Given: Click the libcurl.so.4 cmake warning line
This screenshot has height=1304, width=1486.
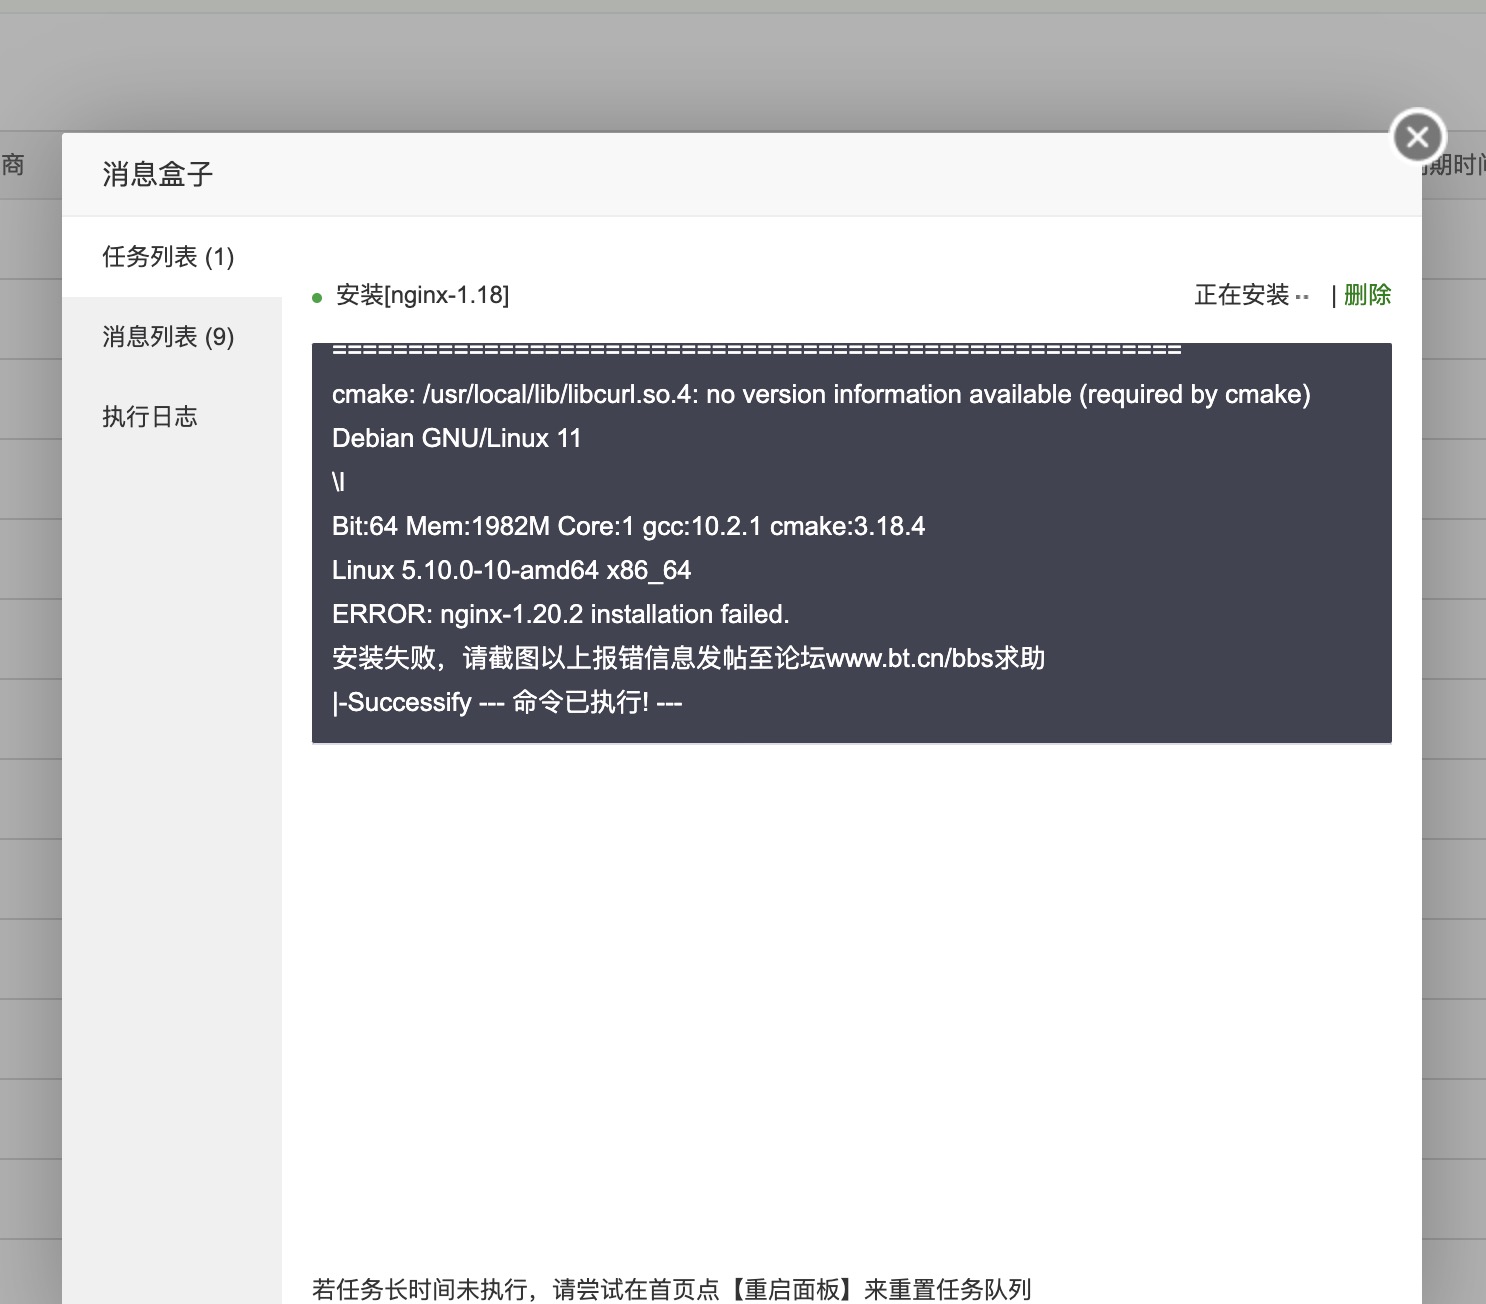Looking at the screenshot, I should click(x=821, y=394).
